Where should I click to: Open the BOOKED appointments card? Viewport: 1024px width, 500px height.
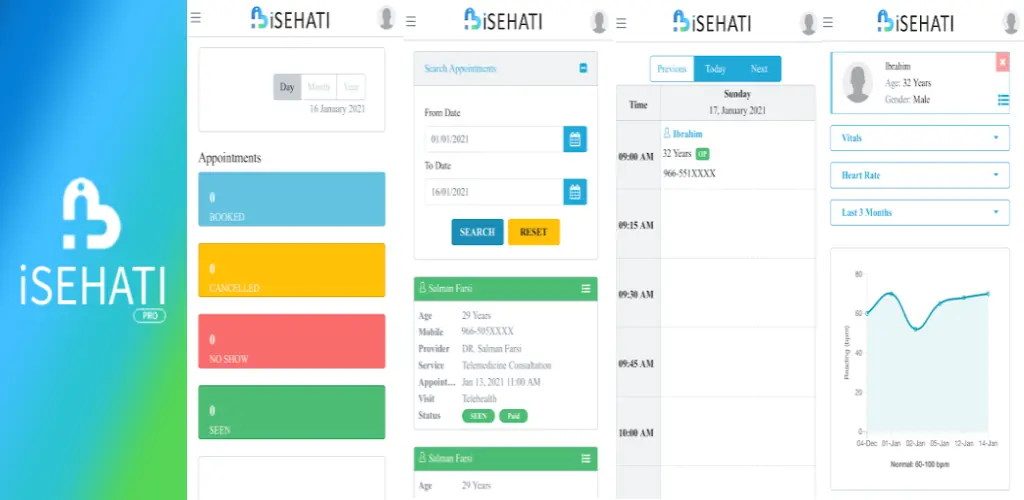coord(291,199)
